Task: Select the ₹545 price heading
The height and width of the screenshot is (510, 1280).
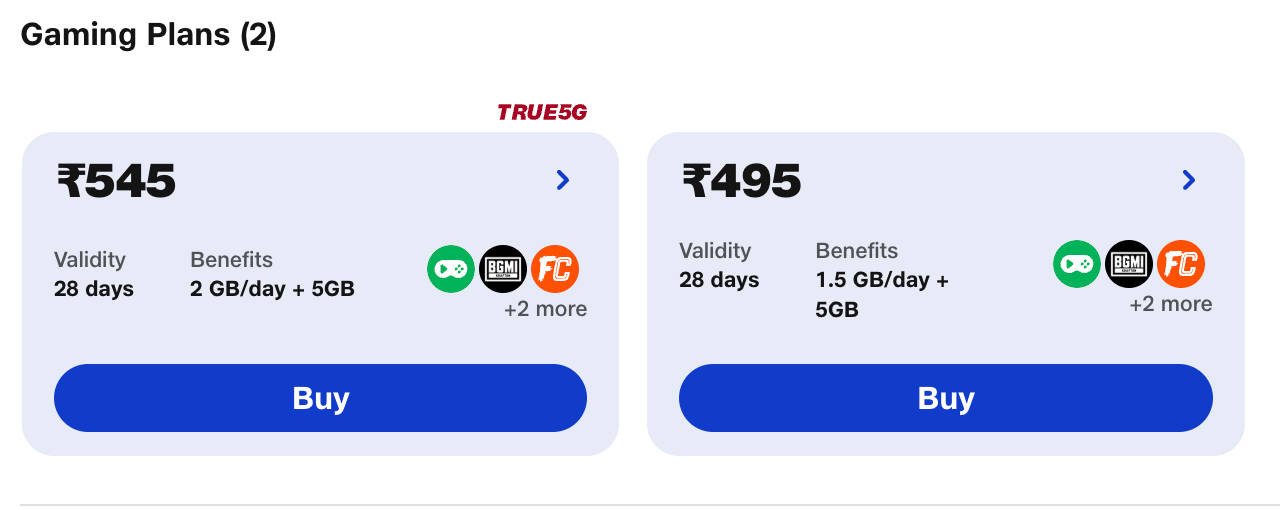Action: (116, 182)
